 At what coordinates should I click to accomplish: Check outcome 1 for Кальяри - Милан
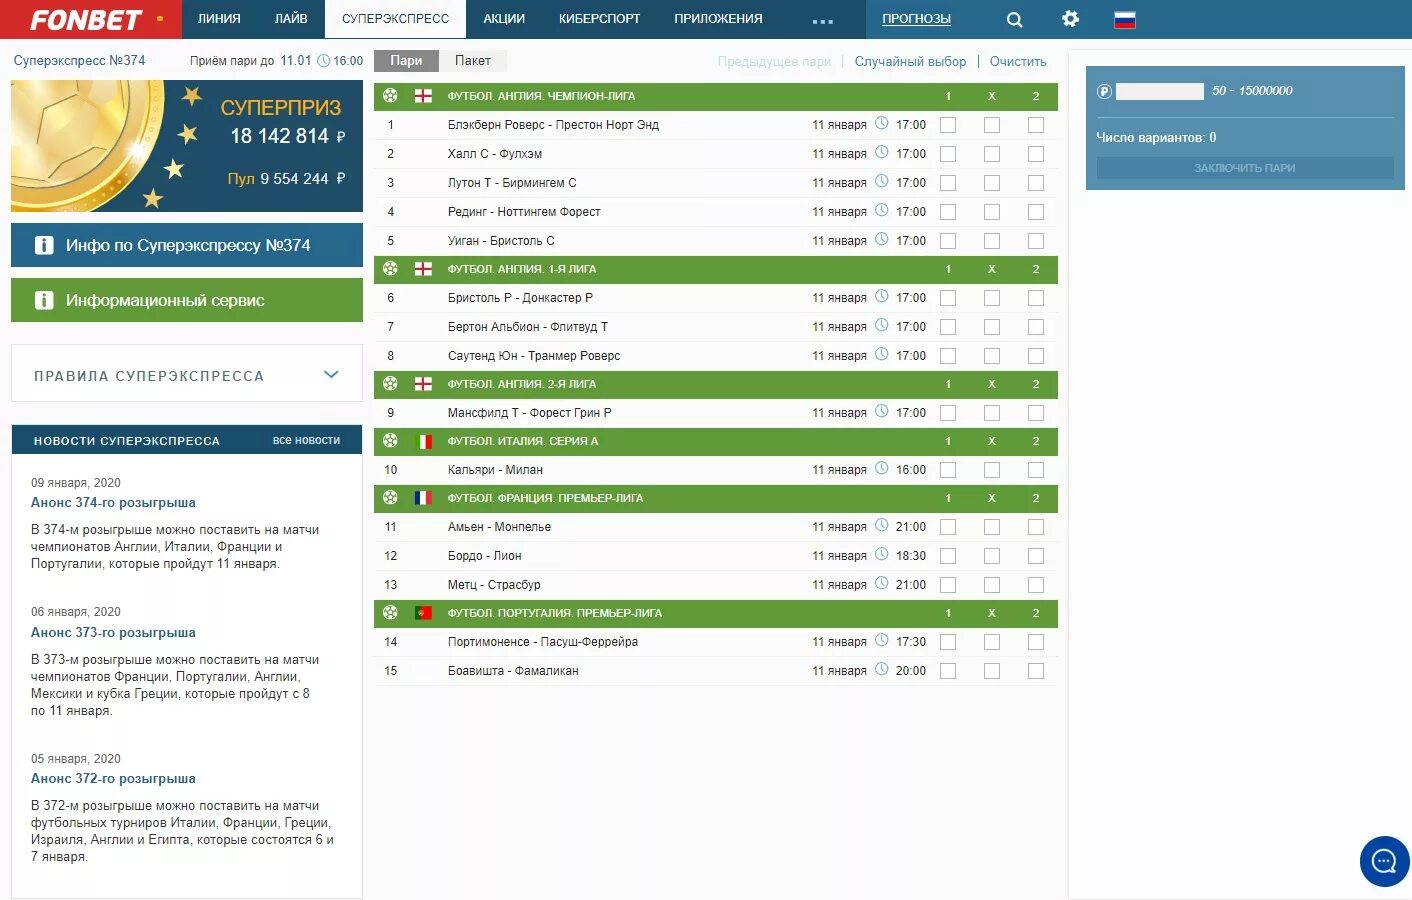point(948,470)
